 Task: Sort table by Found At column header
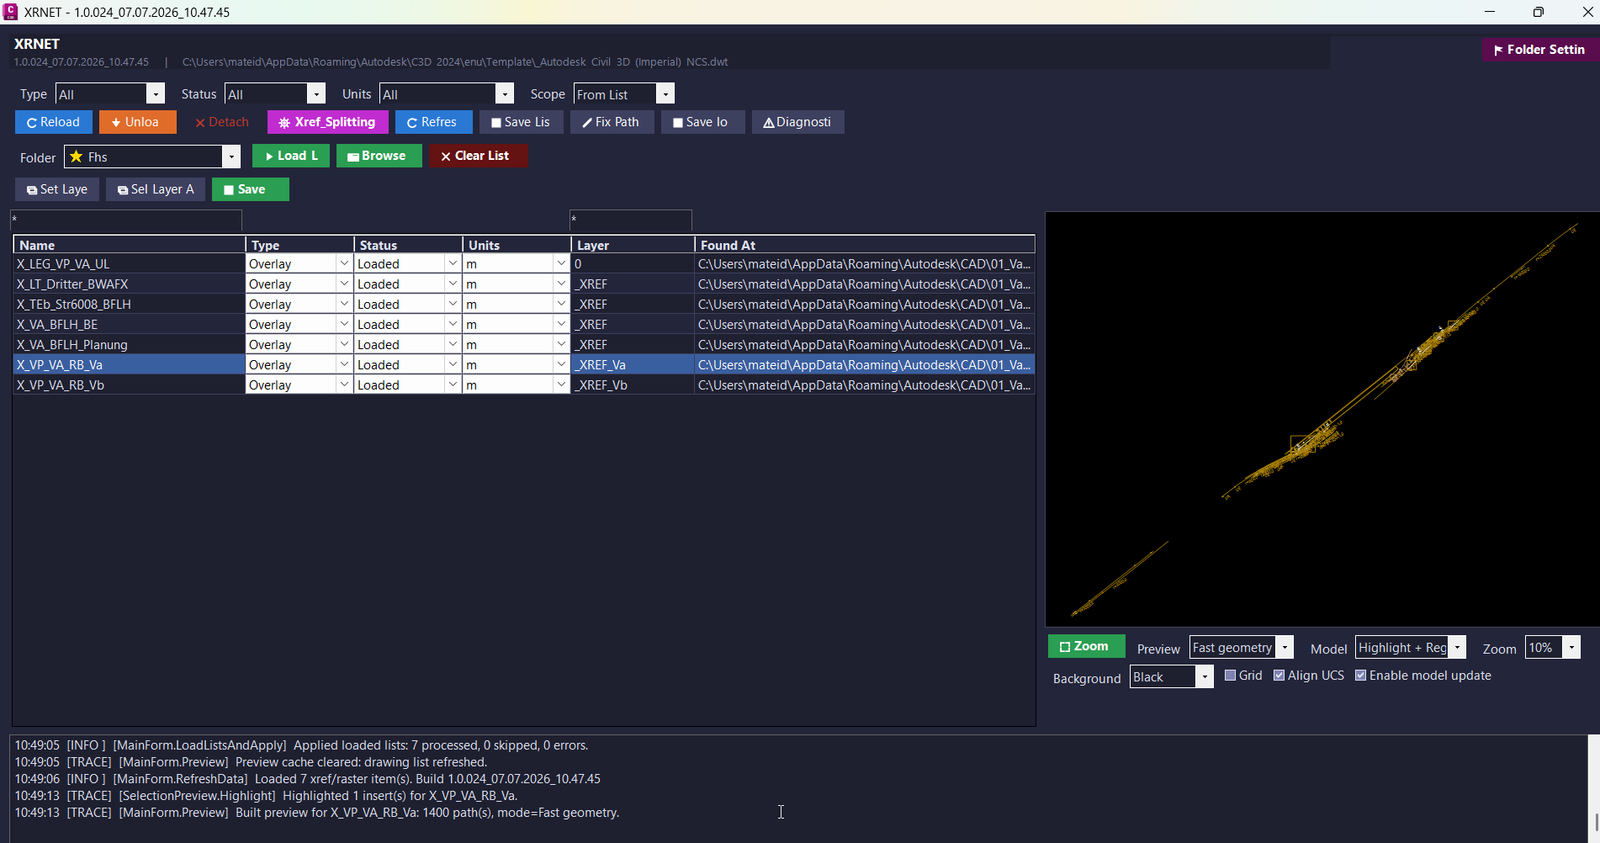[x=865, y=245]
